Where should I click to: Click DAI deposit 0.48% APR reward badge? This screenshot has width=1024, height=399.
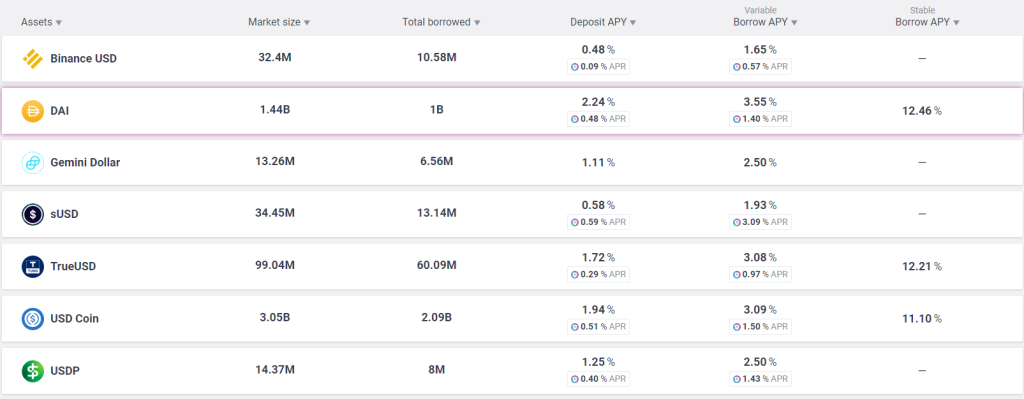[598, 120]
